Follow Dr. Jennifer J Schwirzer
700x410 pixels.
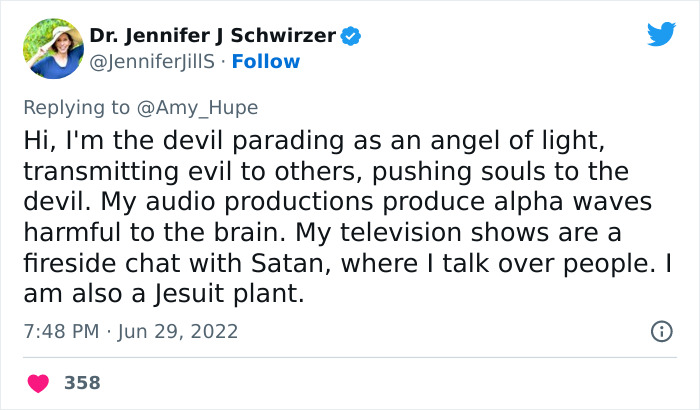point(266,62)
